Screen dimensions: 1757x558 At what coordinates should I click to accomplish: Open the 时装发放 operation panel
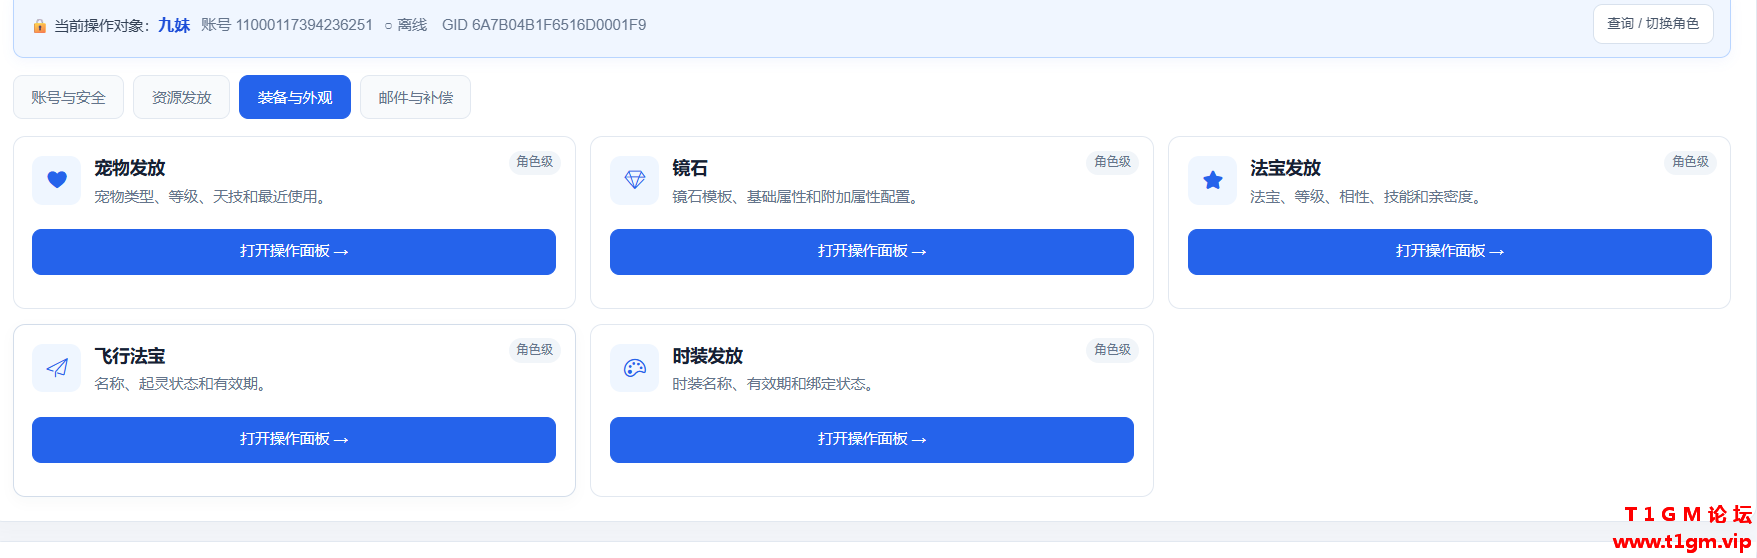pos(872,440)
